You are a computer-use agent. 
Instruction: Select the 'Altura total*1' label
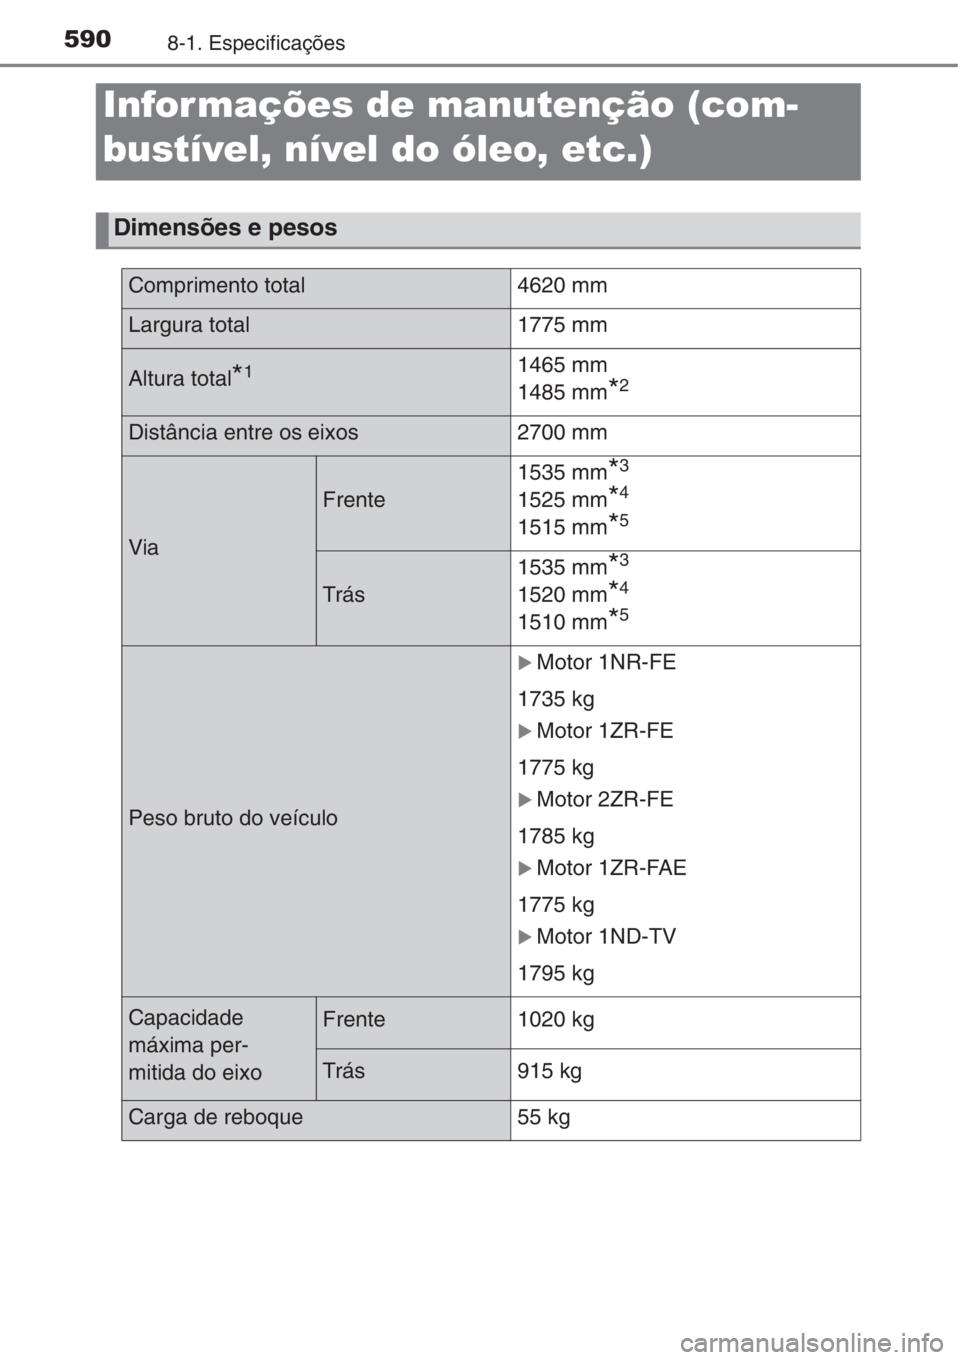click(x=190, y=377)
